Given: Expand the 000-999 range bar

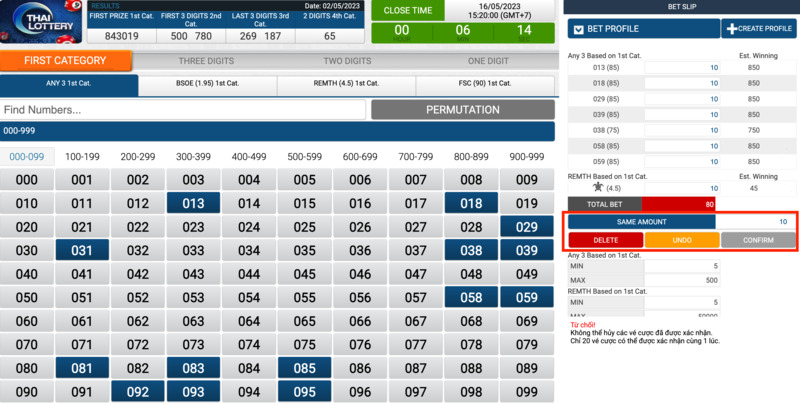Looking at the screenshot, I should pyautogui.click(x=277, y=131).
